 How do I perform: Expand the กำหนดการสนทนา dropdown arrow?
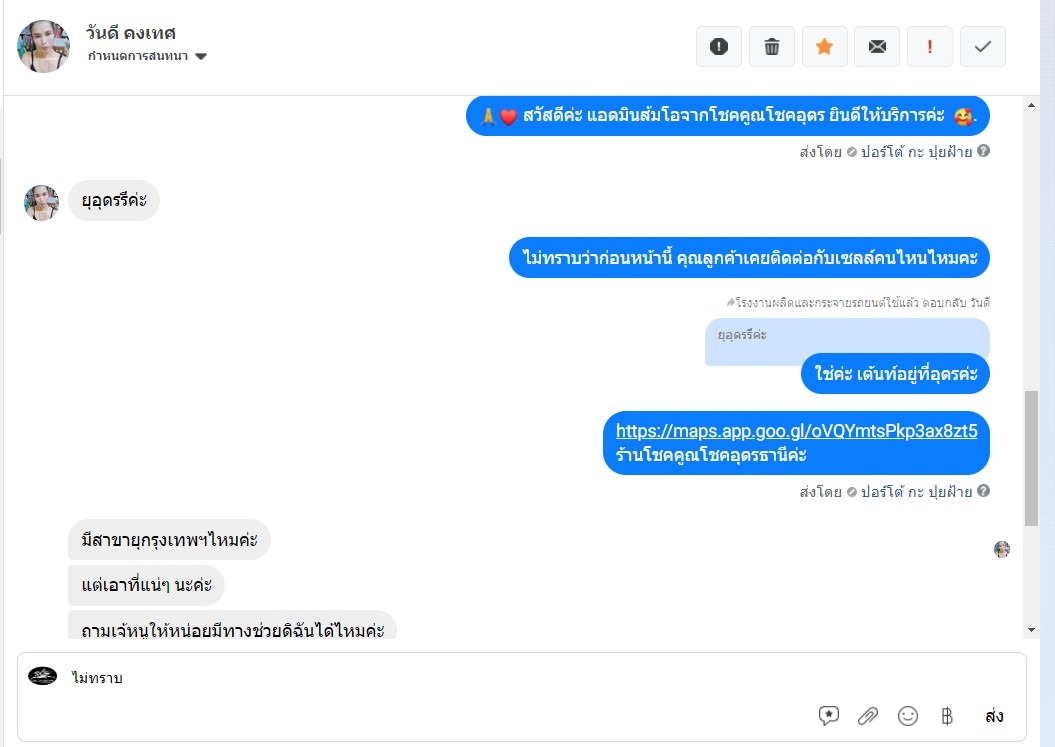click(x=201, y=57)
